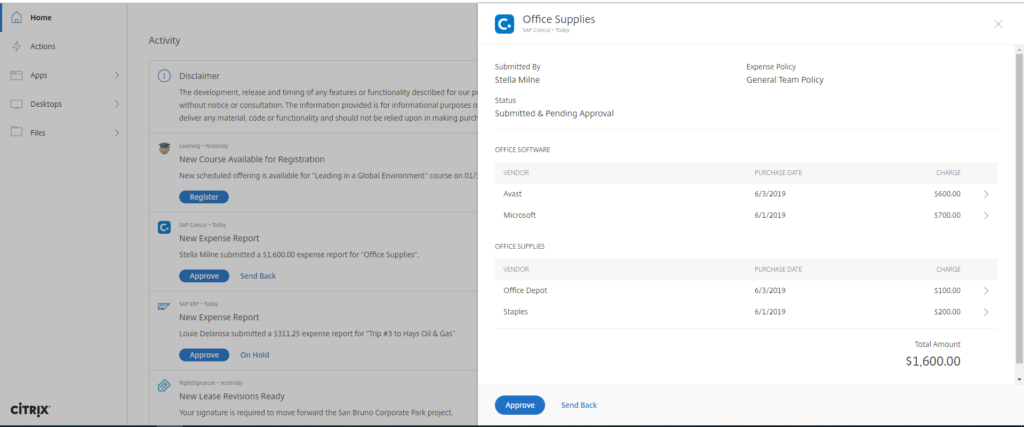This screenshot has width=1024, height=427.
Task: Select the Staples vendor name
Action: pos(515,312)
